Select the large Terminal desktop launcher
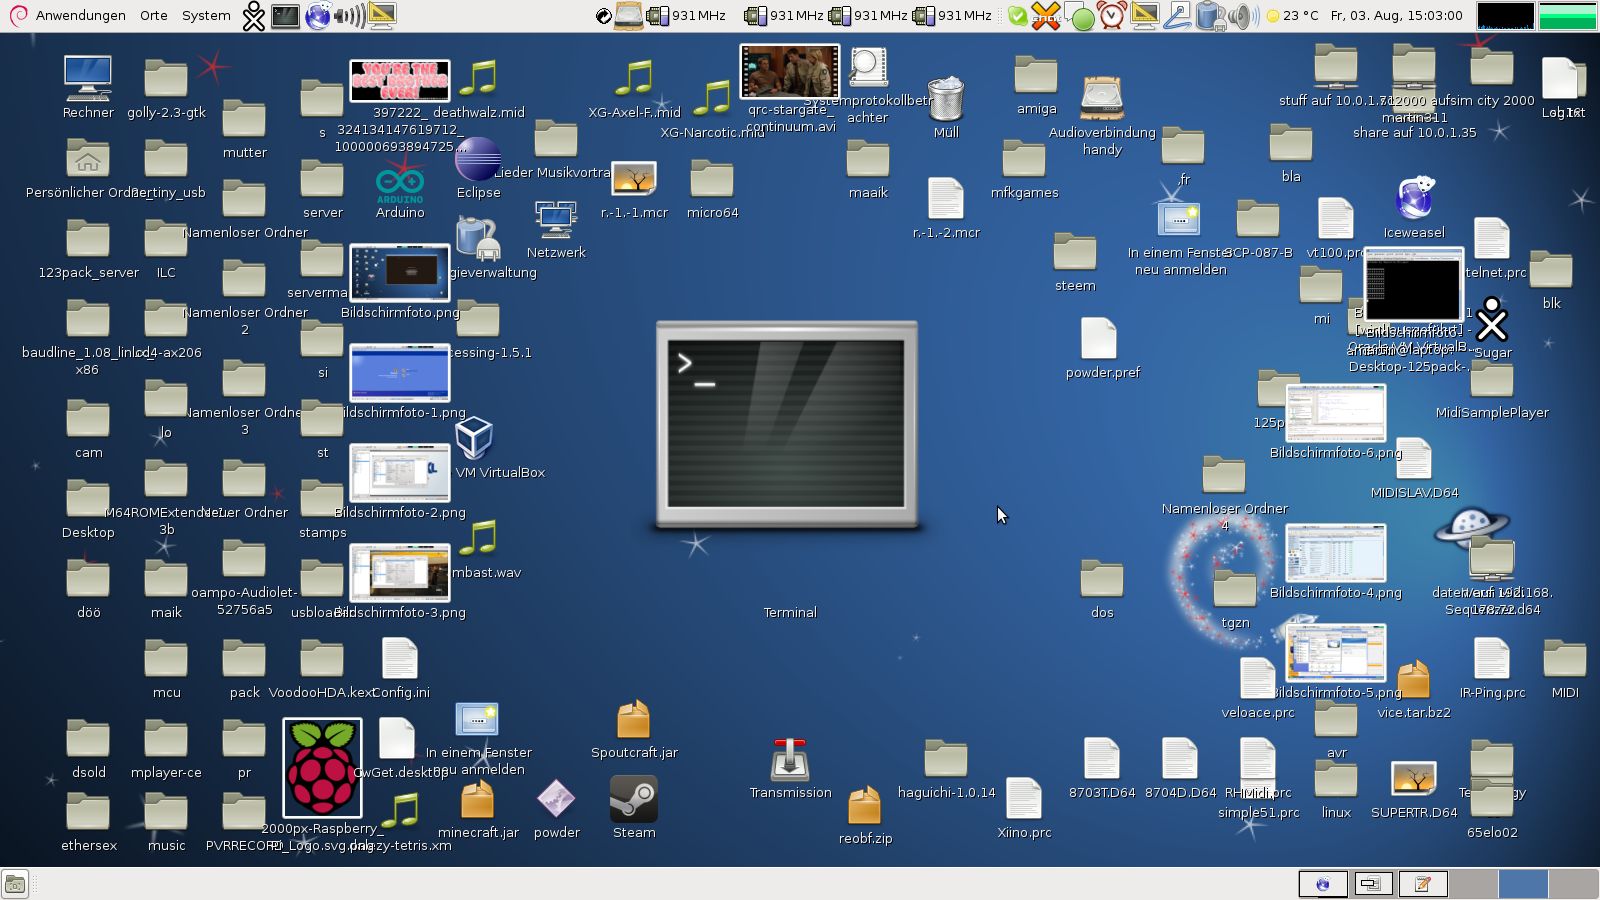 click(788, 424)
